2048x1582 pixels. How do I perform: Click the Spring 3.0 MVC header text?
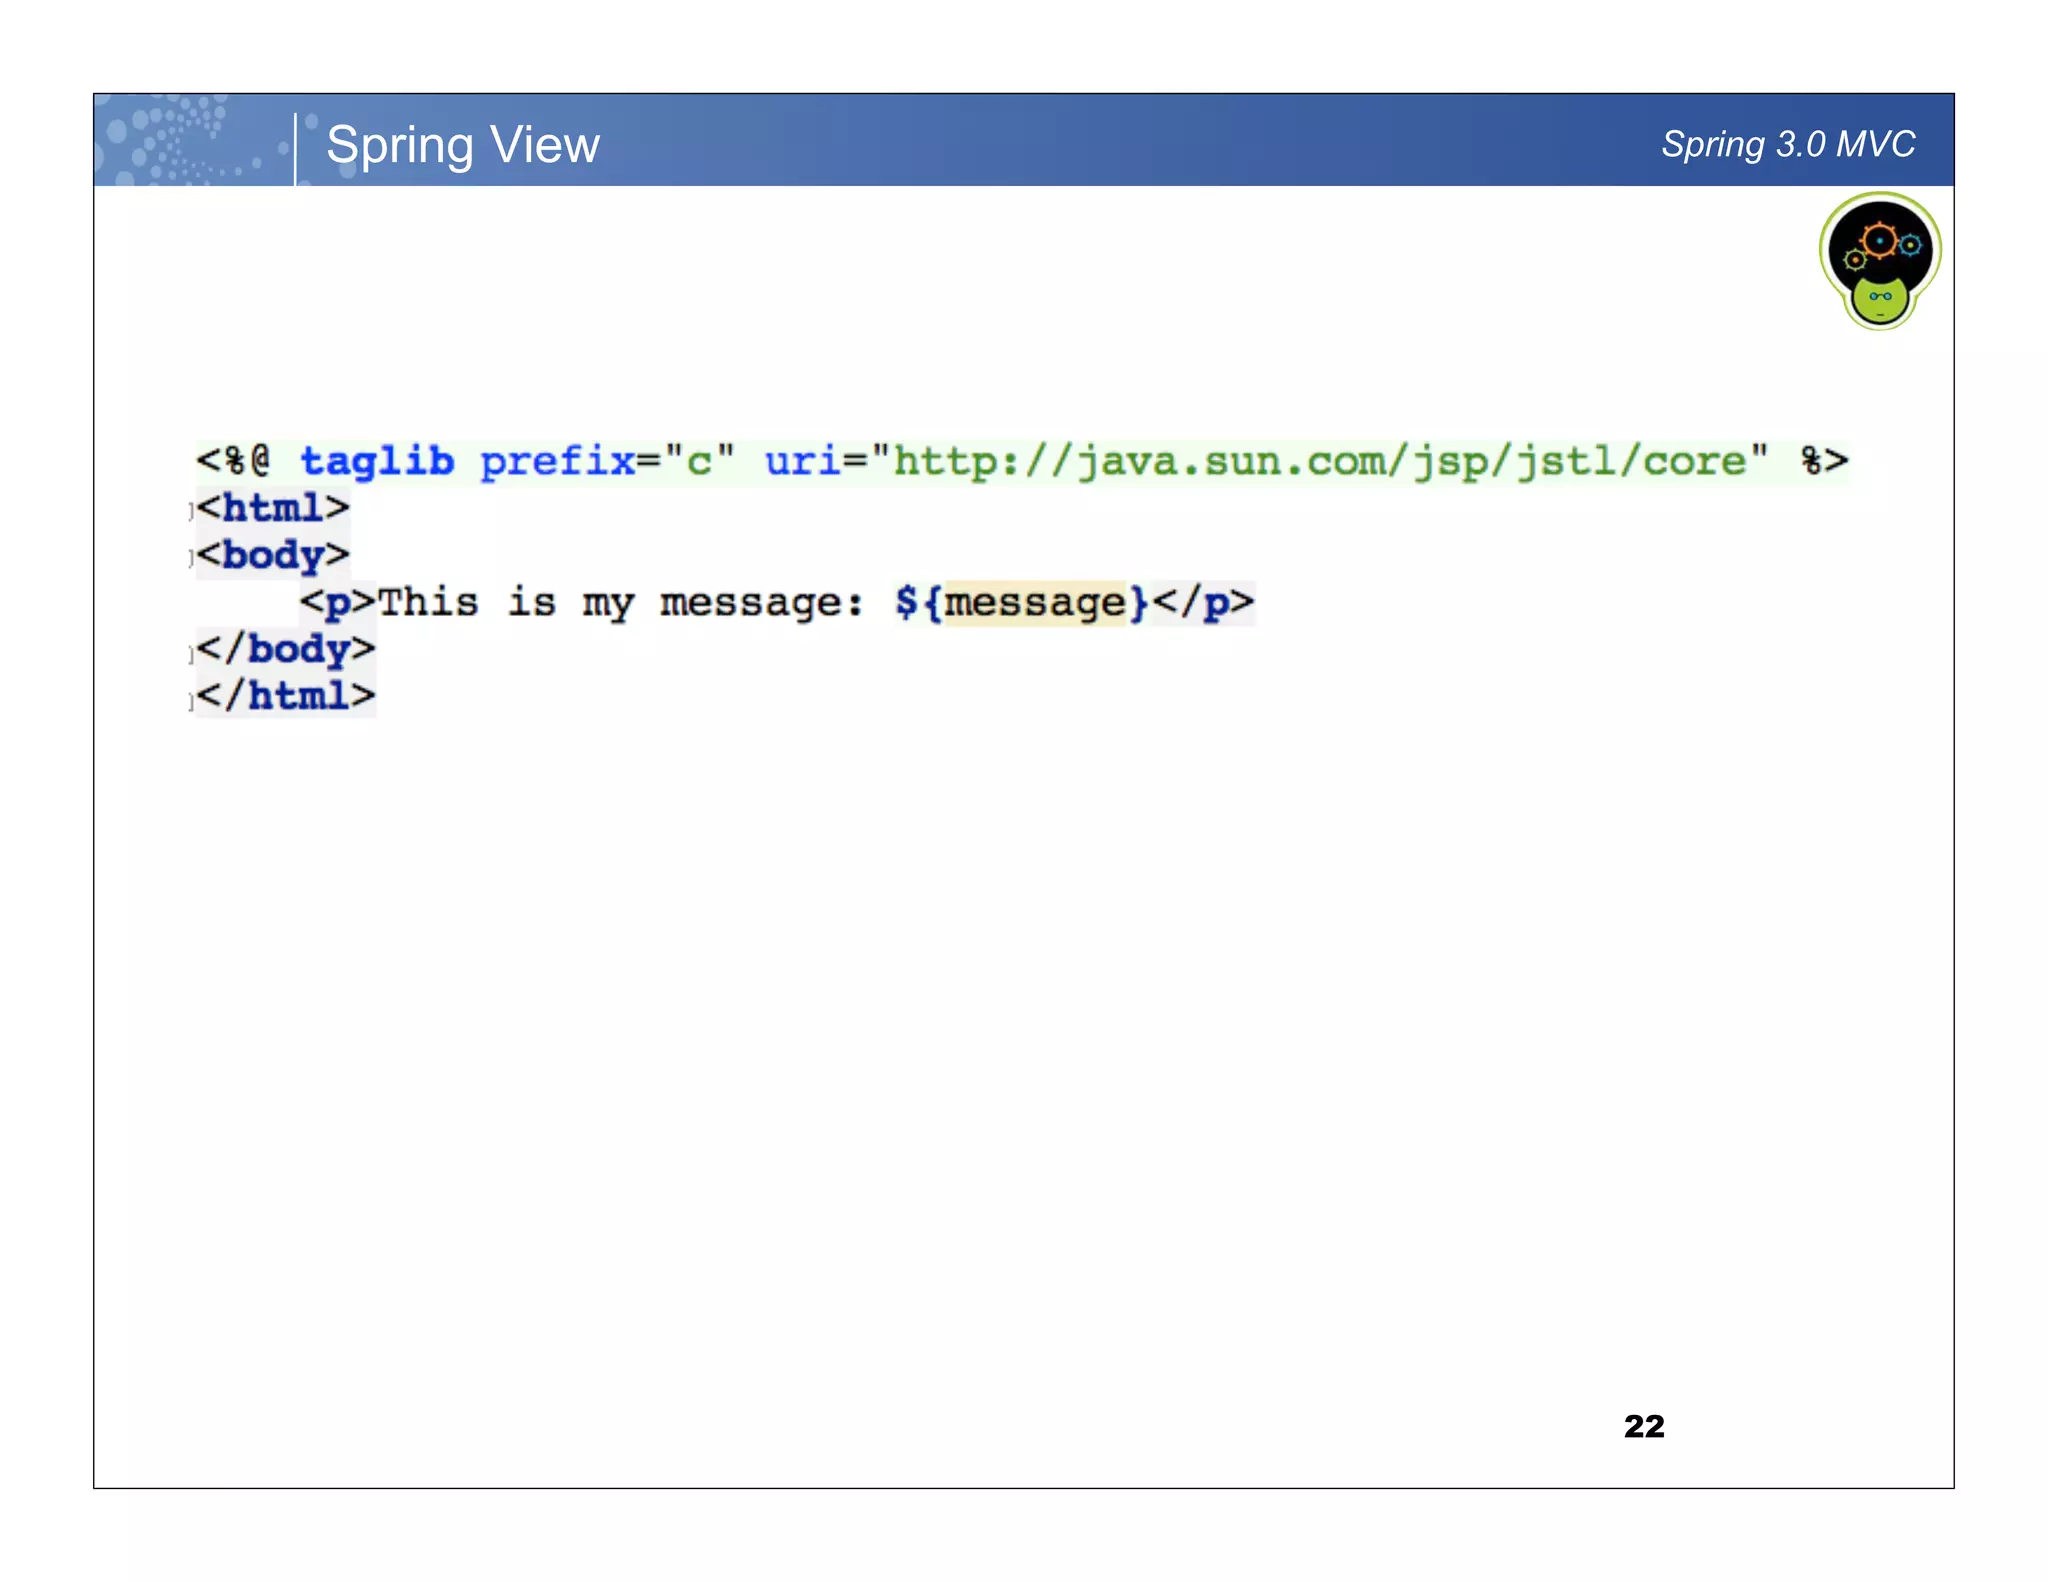coord(1787,145)
